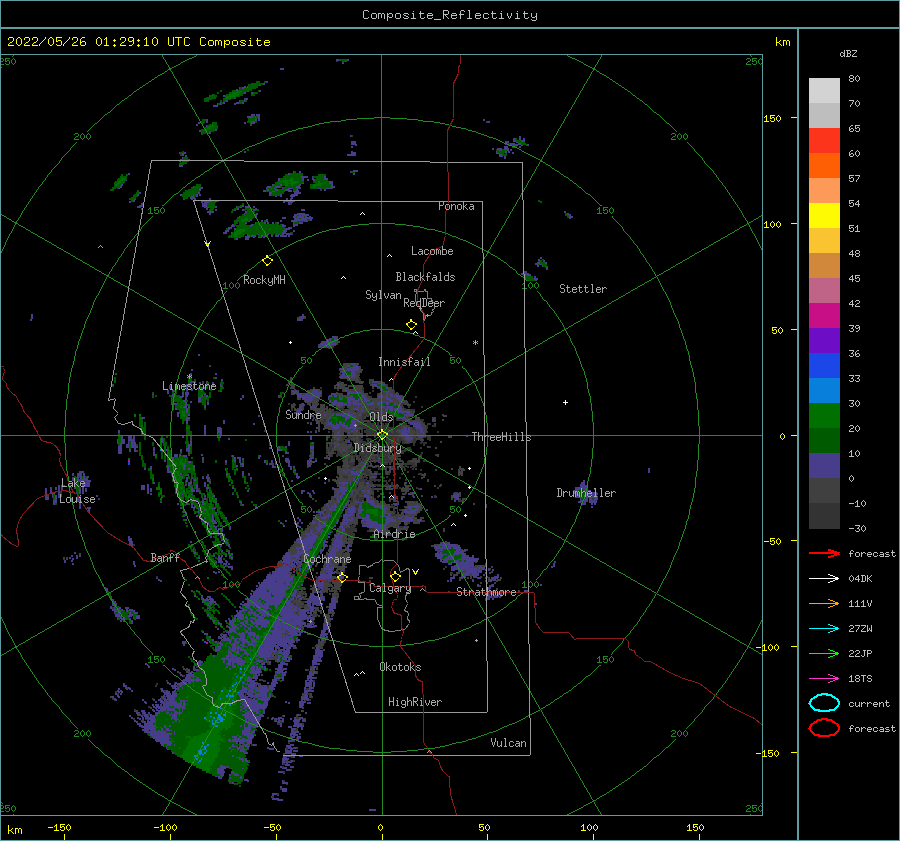Click the RockyMH label
The height and width of the screenshot is (841, 900).
[x=264, y=280]
